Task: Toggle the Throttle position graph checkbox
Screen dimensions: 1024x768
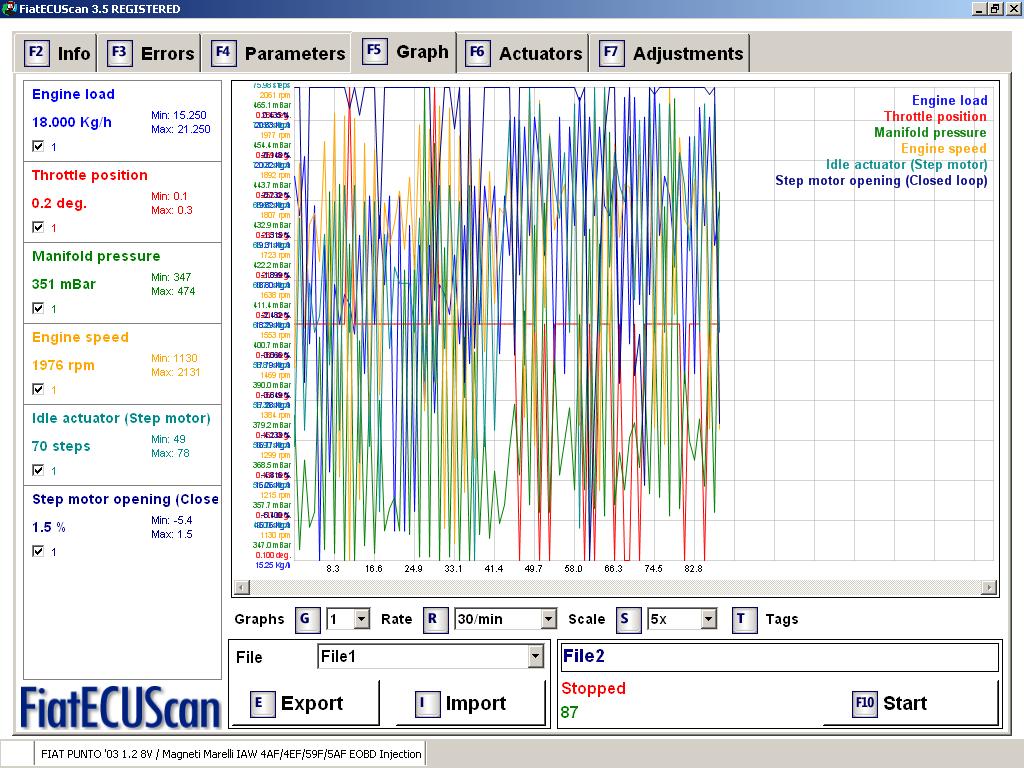Action: [x=38, y=227]
